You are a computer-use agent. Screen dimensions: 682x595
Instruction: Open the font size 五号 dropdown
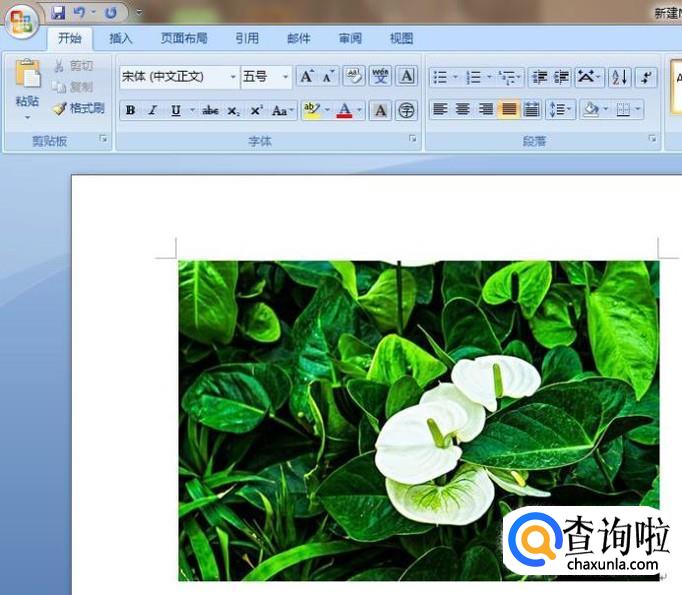click(285, 77)
